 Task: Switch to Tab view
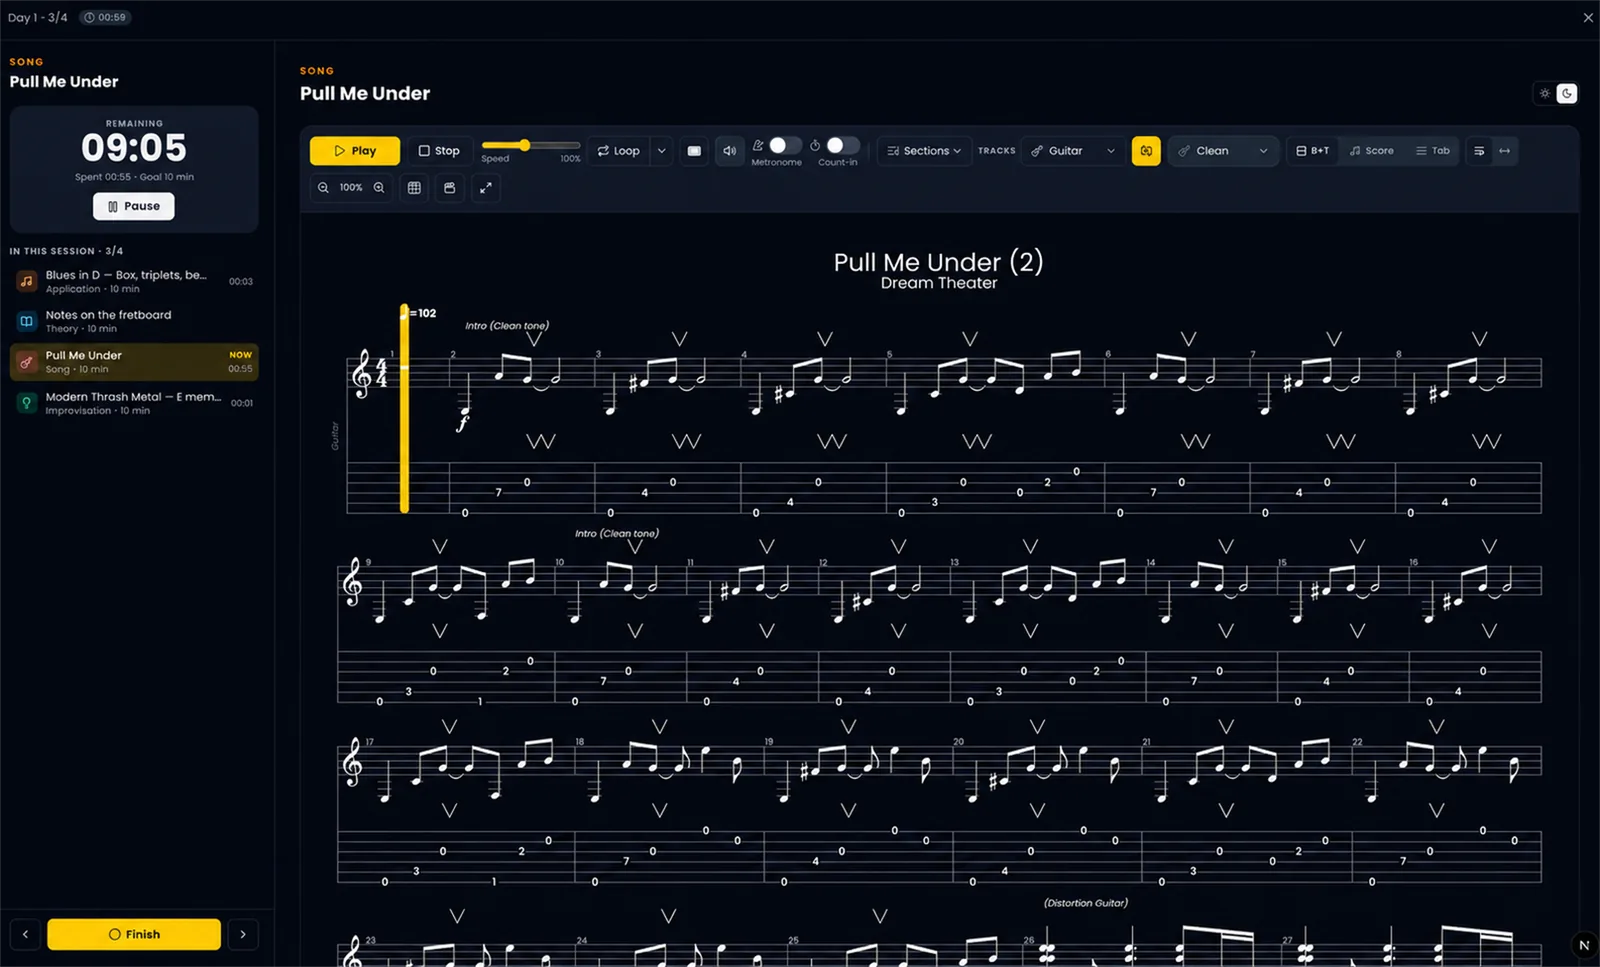[x=1432, y=151]
